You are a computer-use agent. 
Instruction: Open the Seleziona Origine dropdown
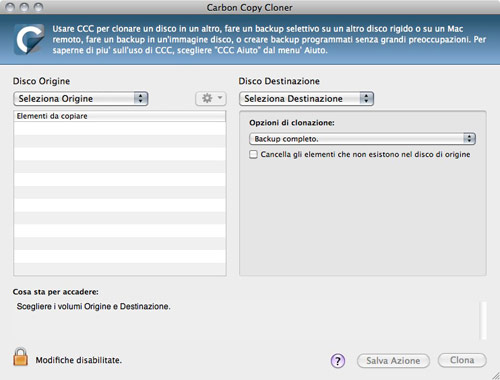pos(81,99)
